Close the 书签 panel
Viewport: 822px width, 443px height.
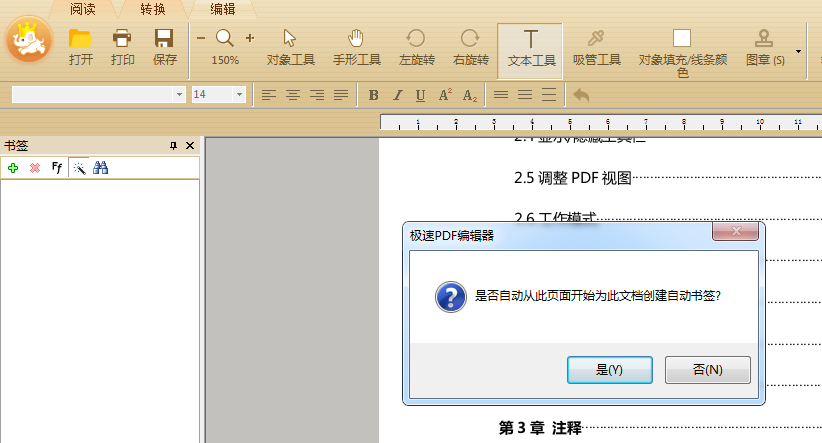coord(190,146)
